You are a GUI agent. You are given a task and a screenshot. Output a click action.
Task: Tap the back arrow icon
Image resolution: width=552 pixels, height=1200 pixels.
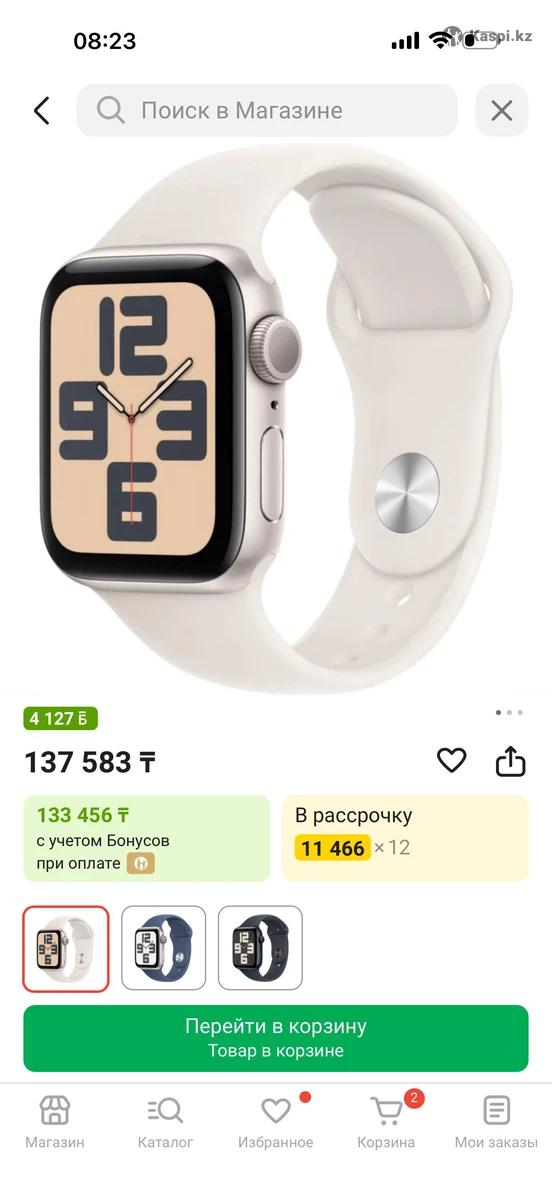pyautogui.click(x=41, y=110)
